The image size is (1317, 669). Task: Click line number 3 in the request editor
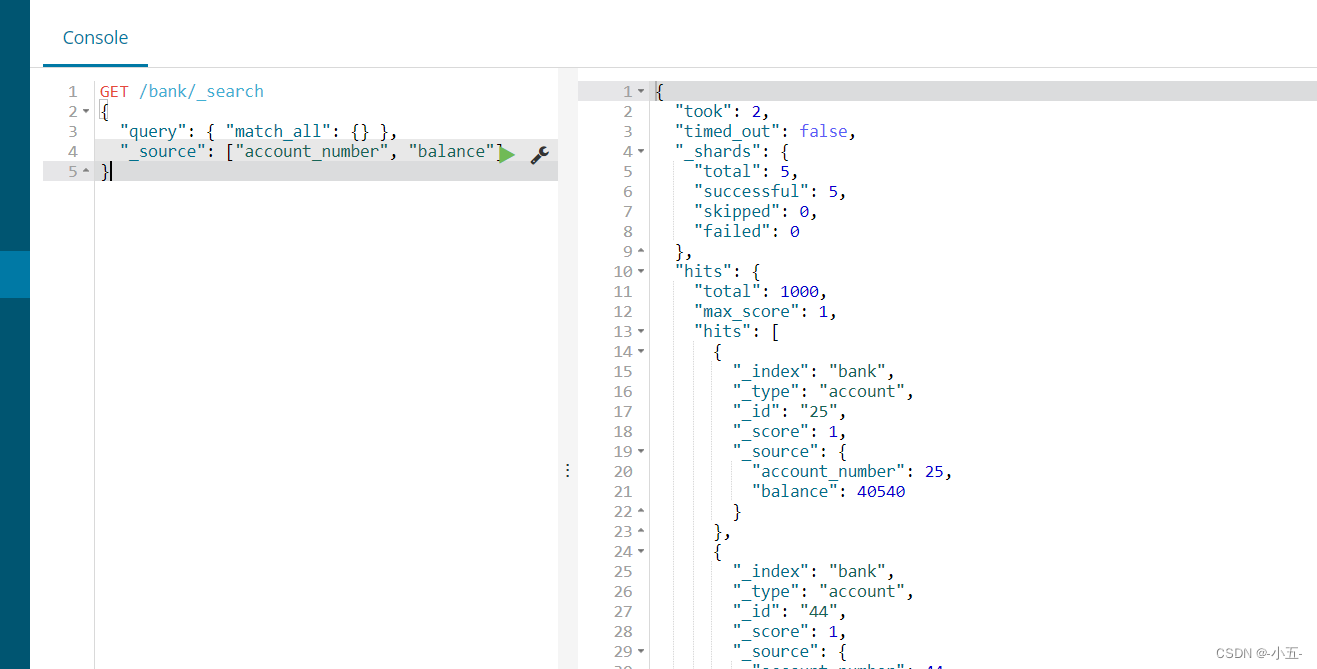point(72,131)
